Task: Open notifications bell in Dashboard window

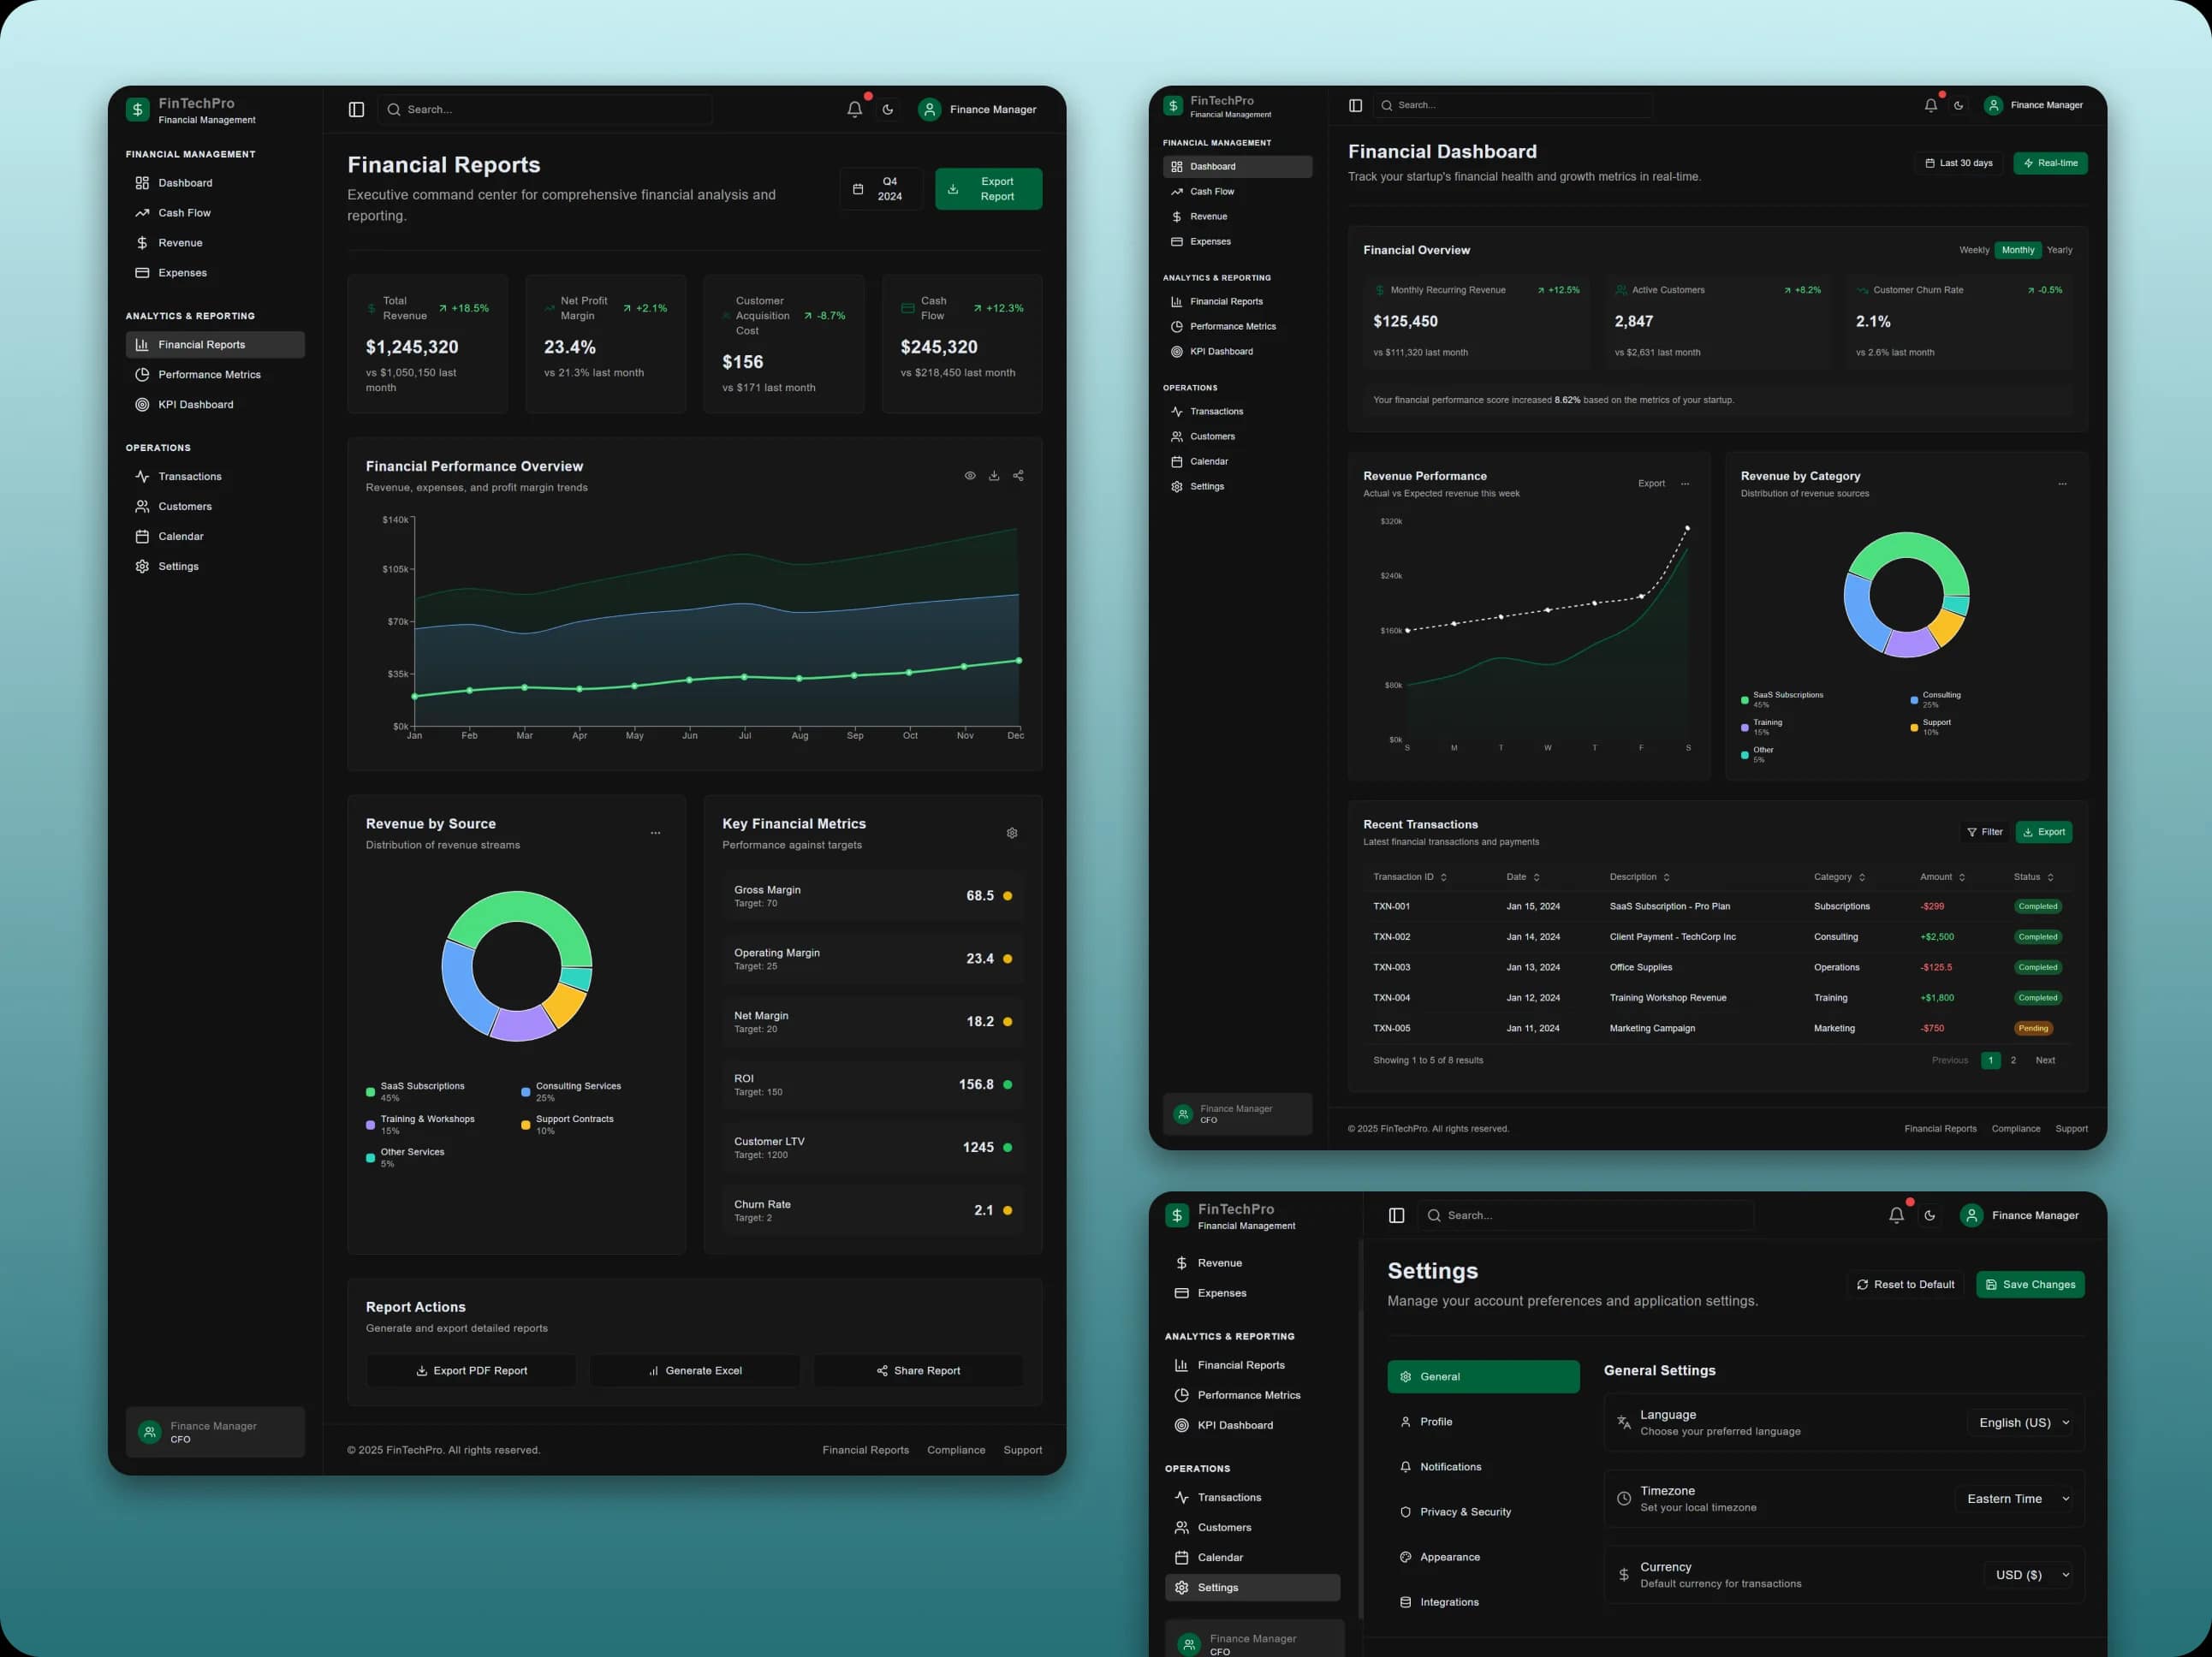Action: click(1931, 105)
